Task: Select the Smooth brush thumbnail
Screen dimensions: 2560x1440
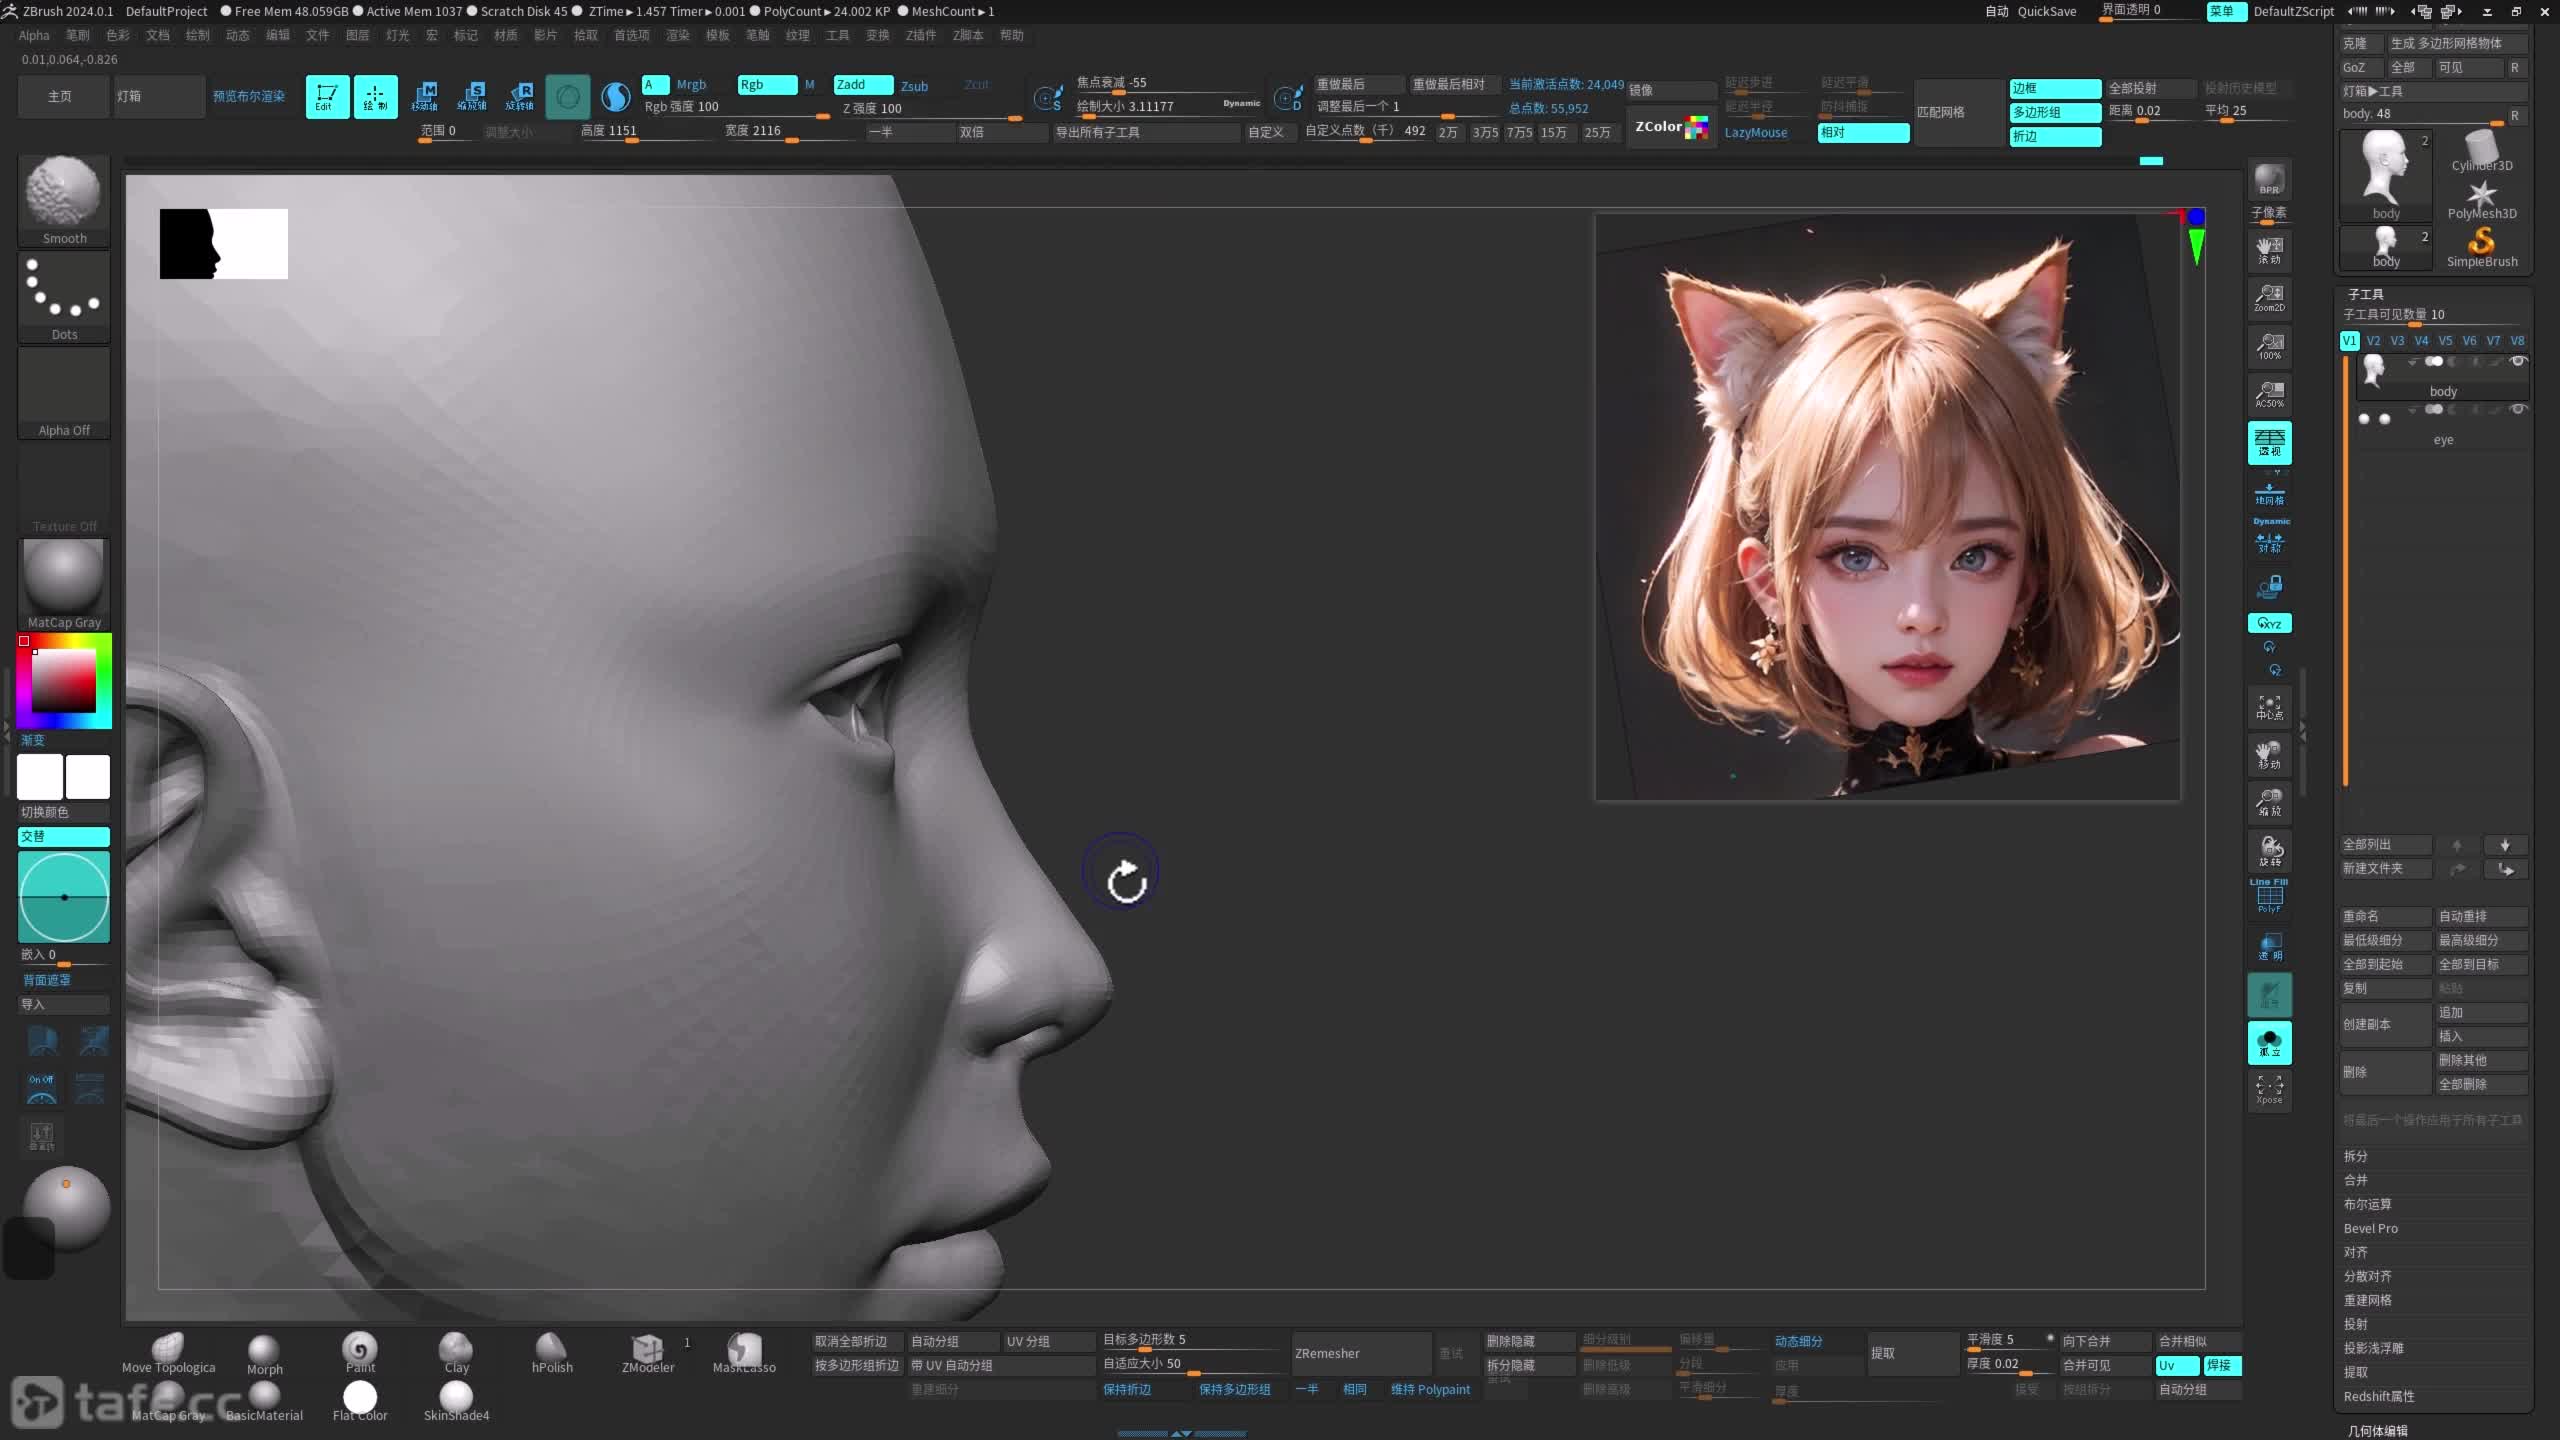Action: (64, 199)
